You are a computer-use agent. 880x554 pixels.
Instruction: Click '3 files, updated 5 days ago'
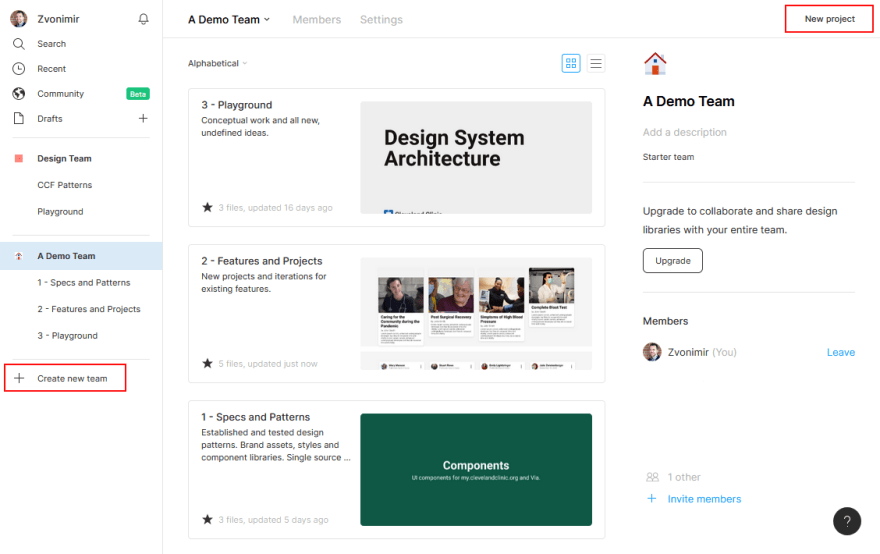273,520
